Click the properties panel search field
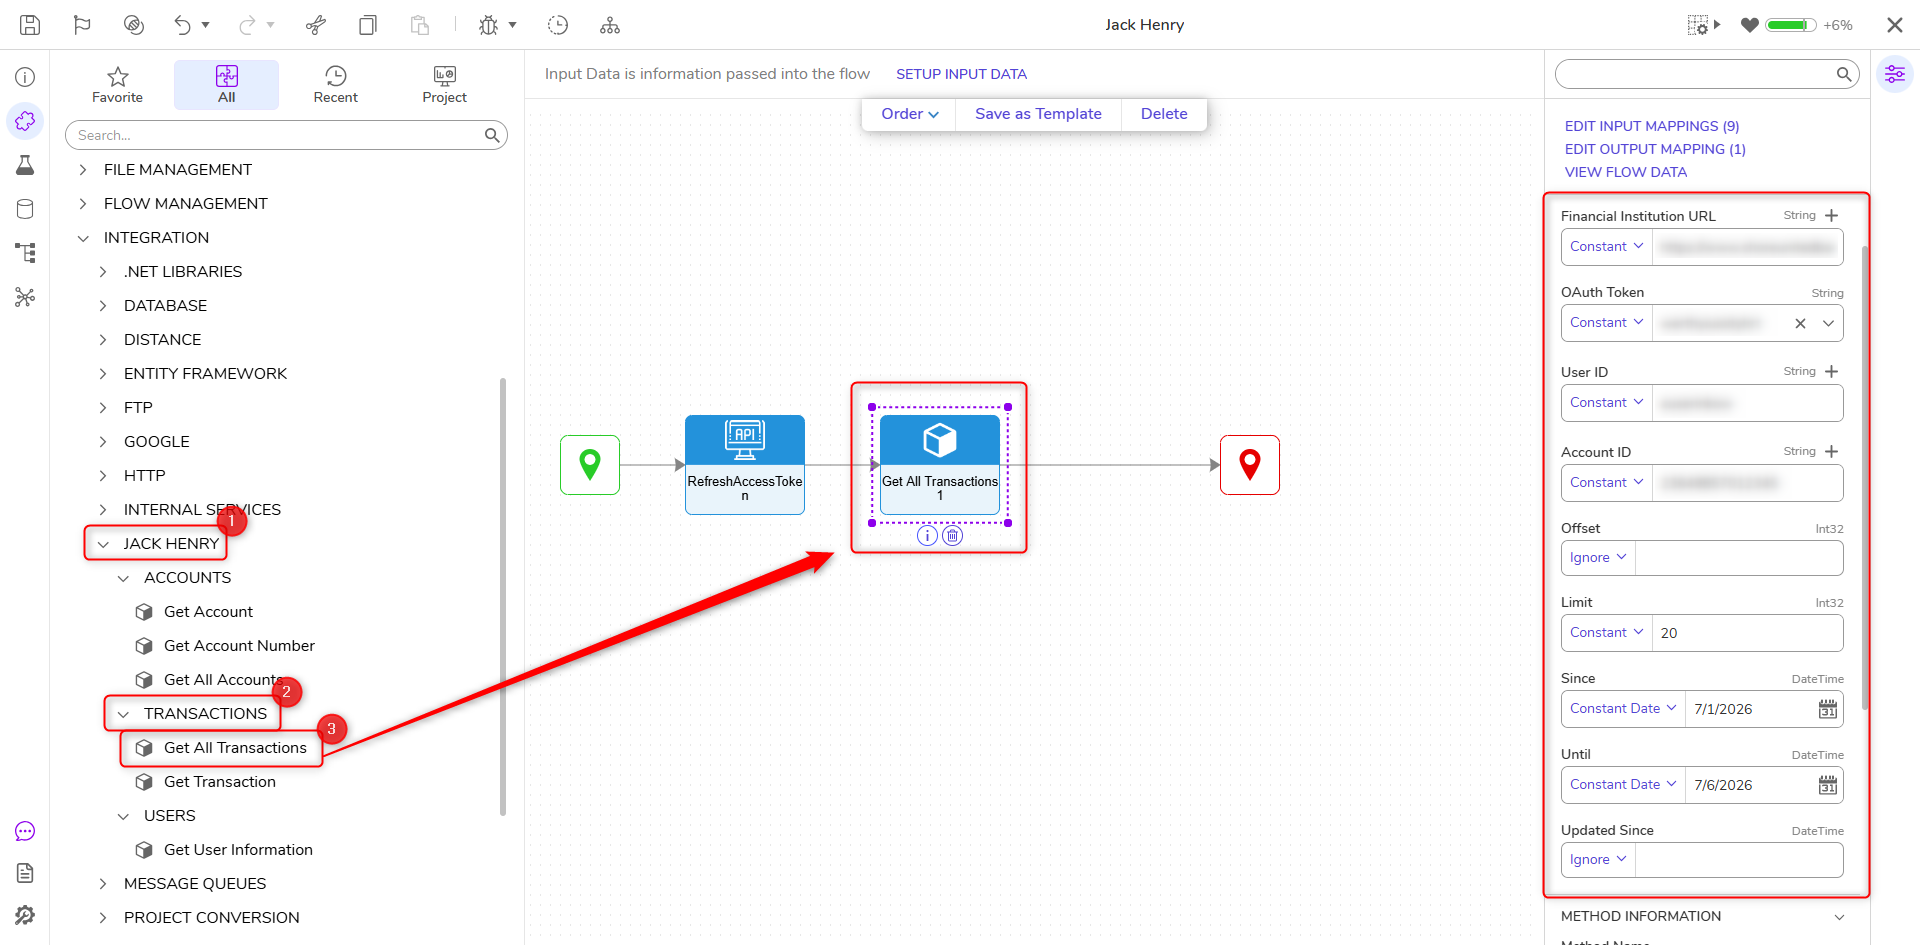Image resolution: width=1920 pixels, height=945 pixels. [1707, 74]
